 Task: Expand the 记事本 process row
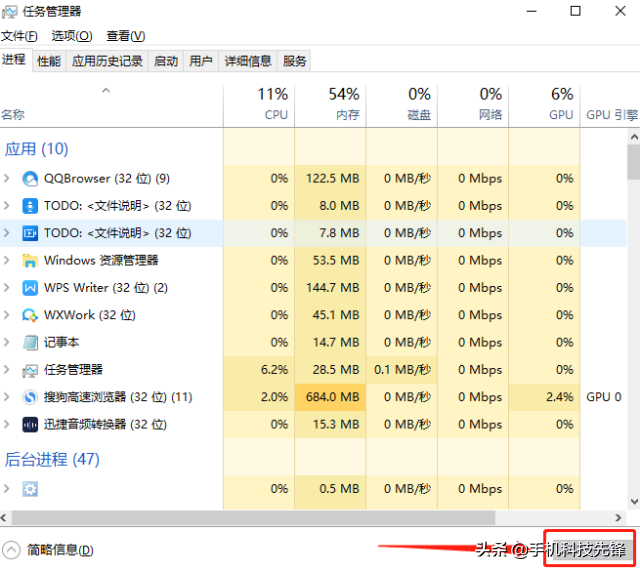click(x=7, y=342)
